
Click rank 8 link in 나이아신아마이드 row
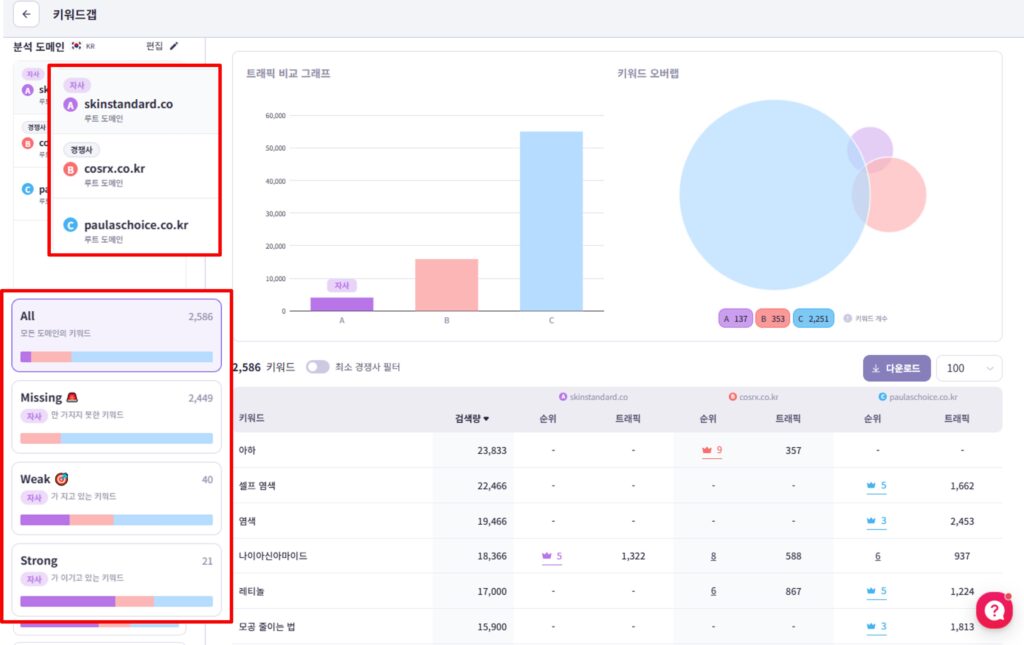[x=713, y=556]
